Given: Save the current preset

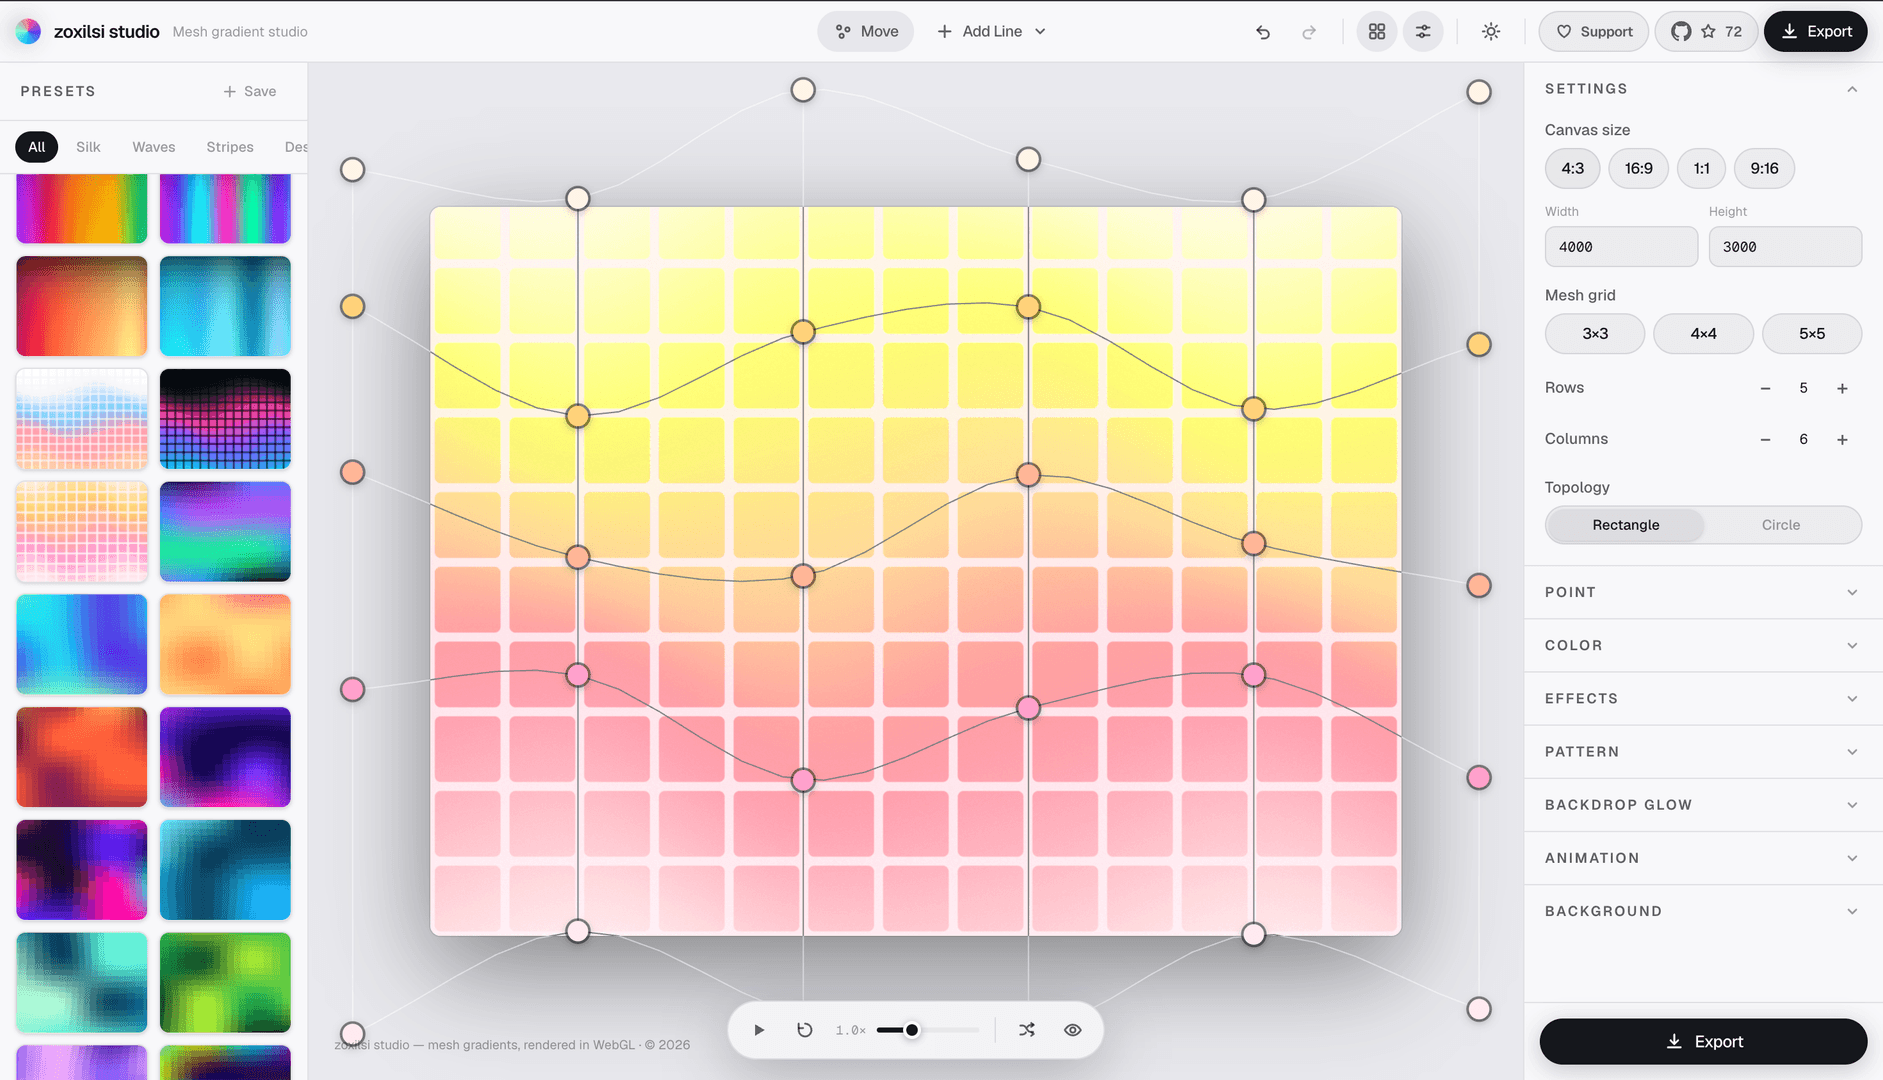Looking at the screenshot, I should [x=250, y=91].
